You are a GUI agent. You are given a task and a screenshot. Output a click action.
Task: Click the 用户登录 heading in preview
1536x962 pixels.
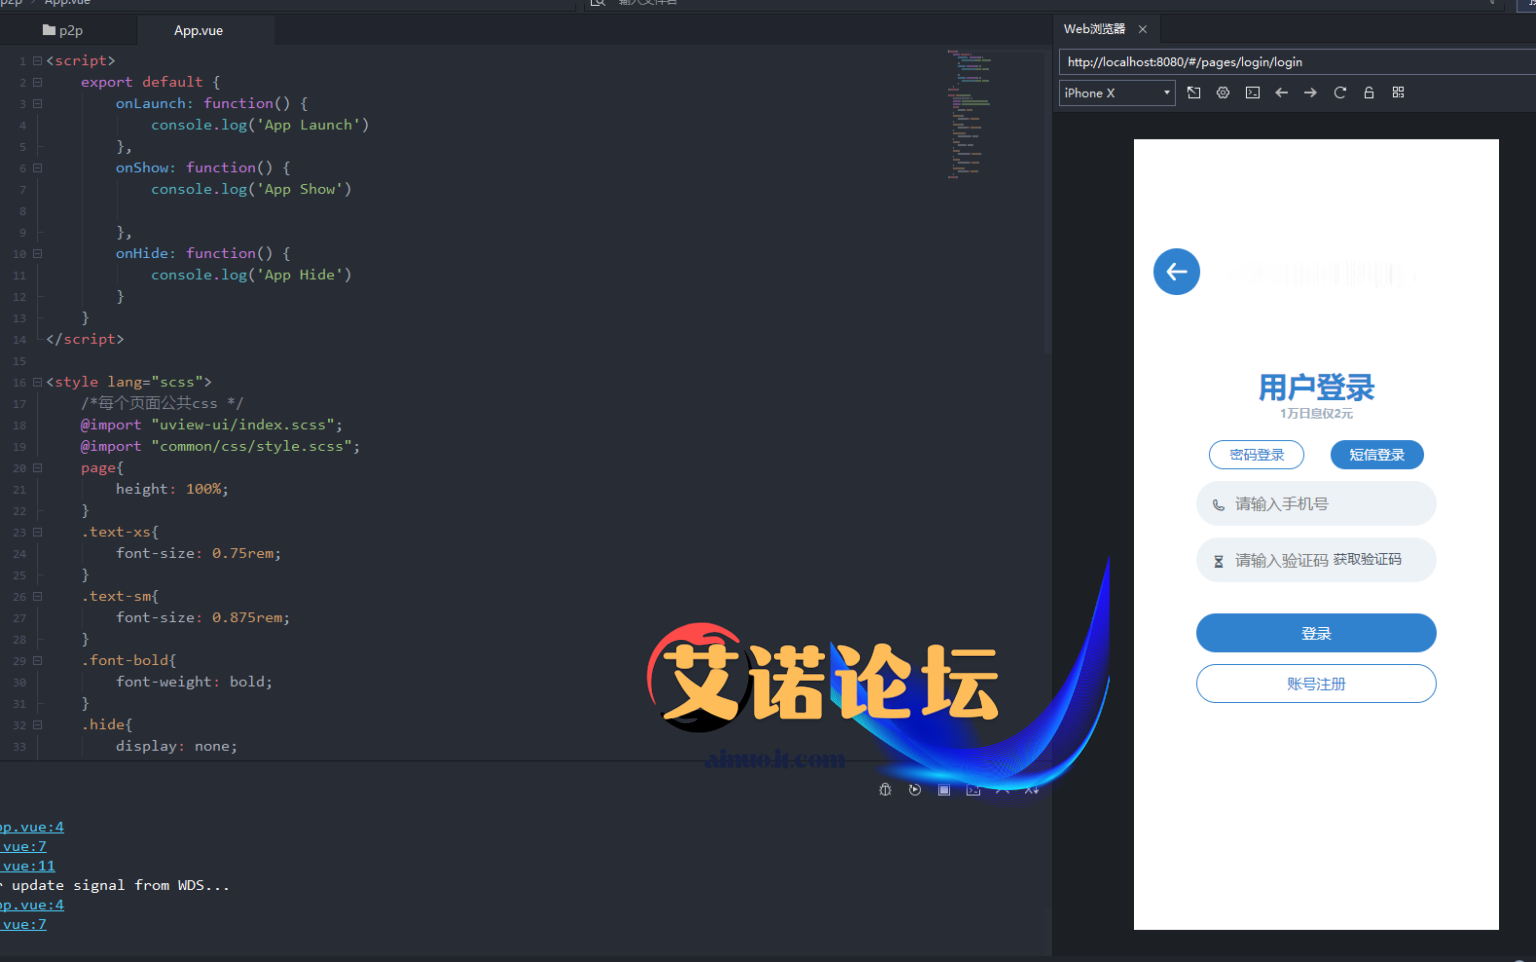point(1316,387)
